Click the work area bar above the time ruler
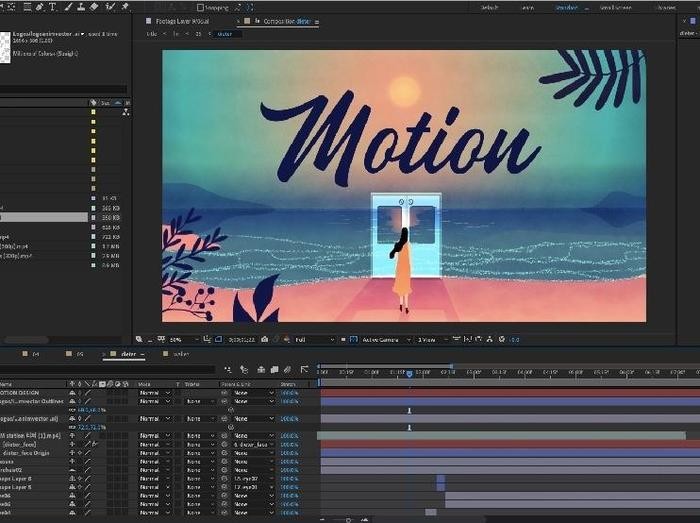 [x=385, y=366]
